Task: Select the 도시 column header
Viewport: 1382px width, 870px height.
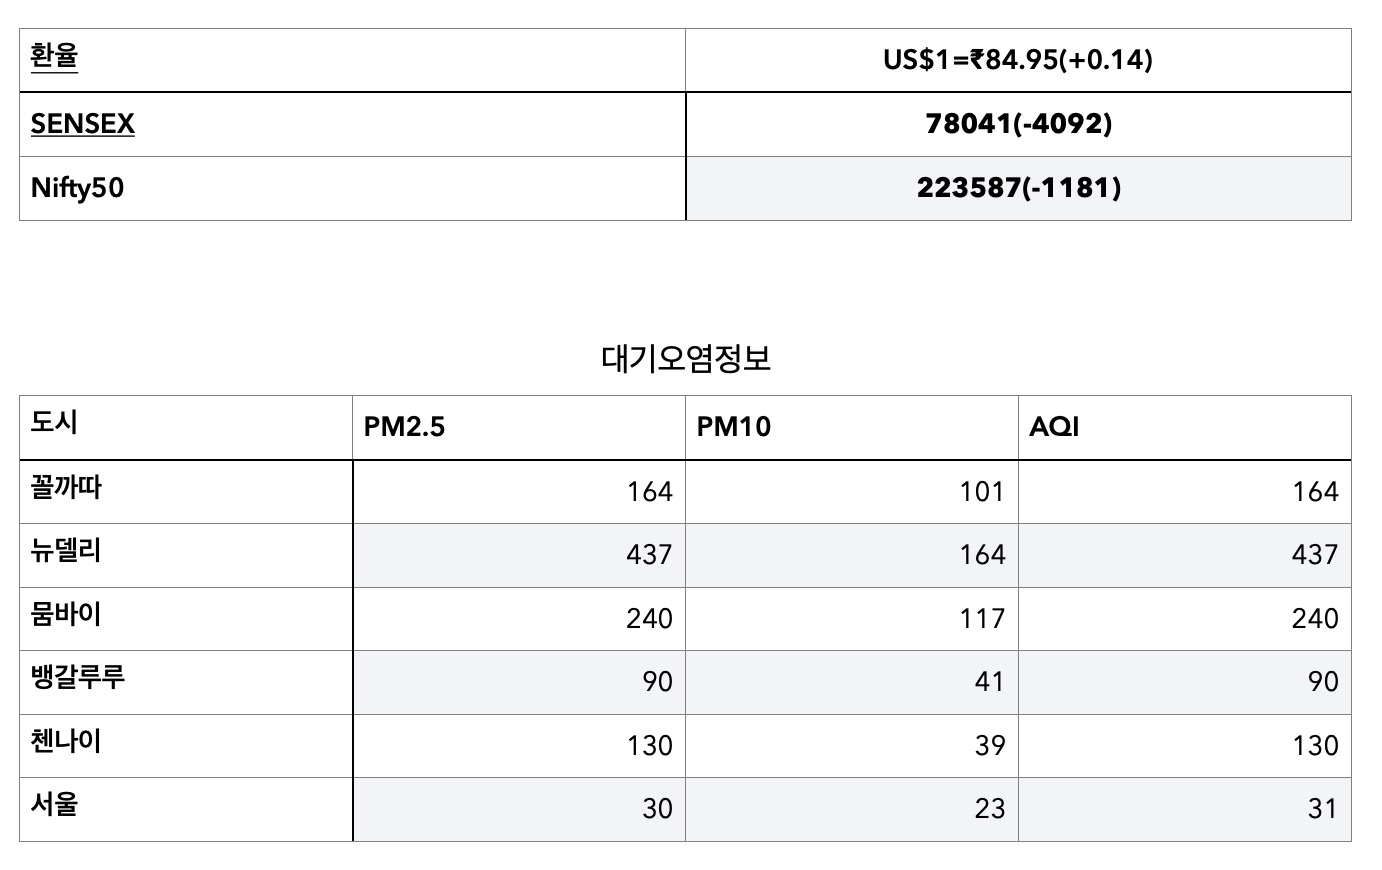Action: click(186, 428)
